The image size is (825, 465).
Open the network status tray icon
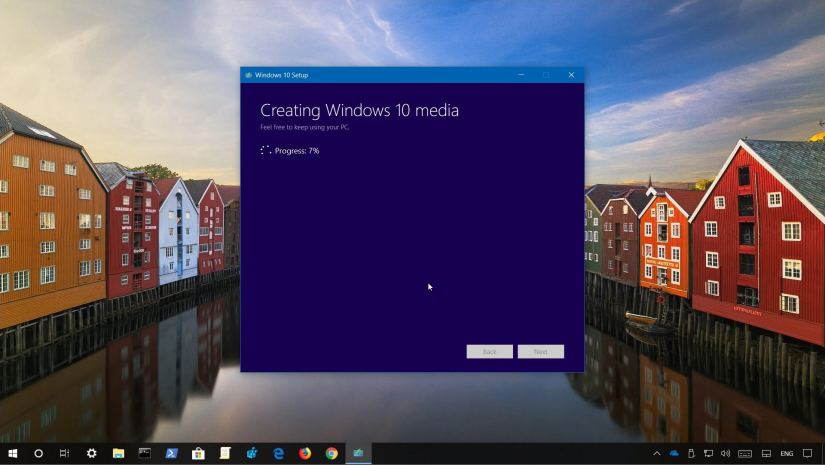709,453
